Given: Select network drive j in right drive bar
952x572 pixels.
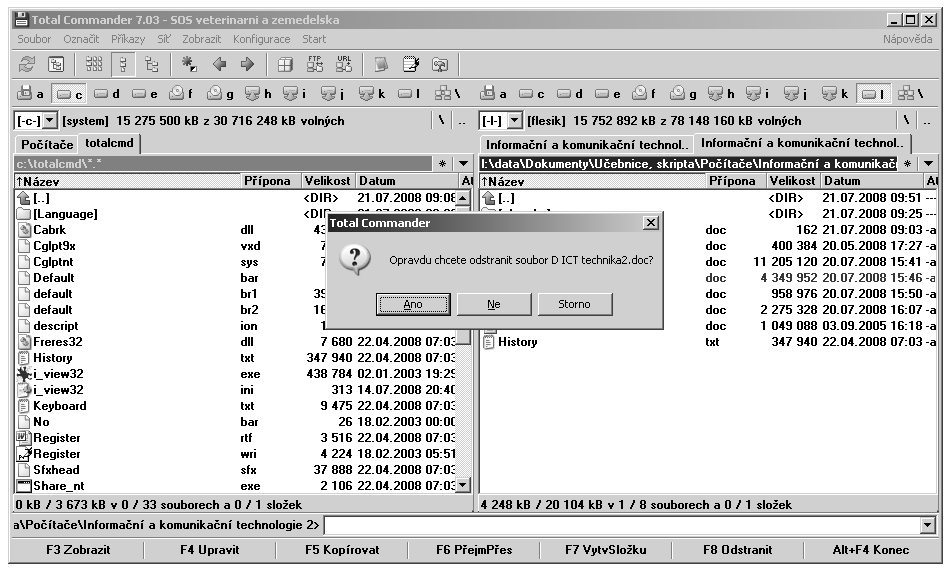Looking at the screenshot, I should tap(796, 94).
